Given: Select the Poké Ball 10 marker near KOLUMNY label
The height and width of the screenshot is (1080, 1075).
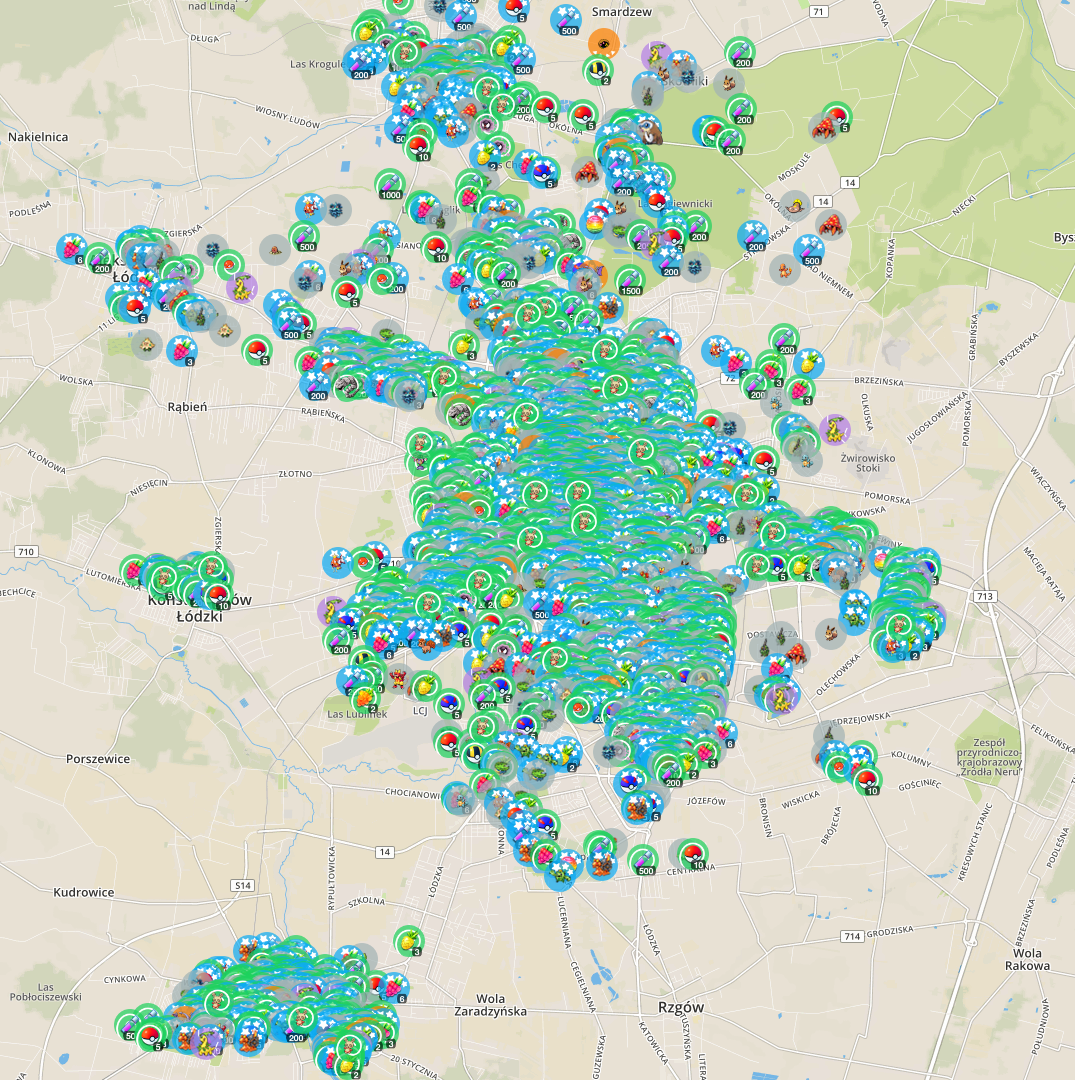Looking at the screenshot, I should (866, 780).
